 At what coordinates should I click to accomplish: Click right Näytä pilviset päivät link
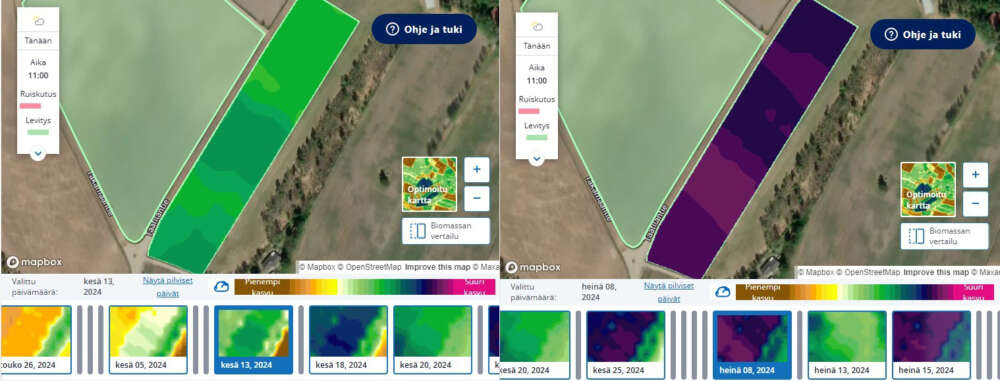coord(669,292)
